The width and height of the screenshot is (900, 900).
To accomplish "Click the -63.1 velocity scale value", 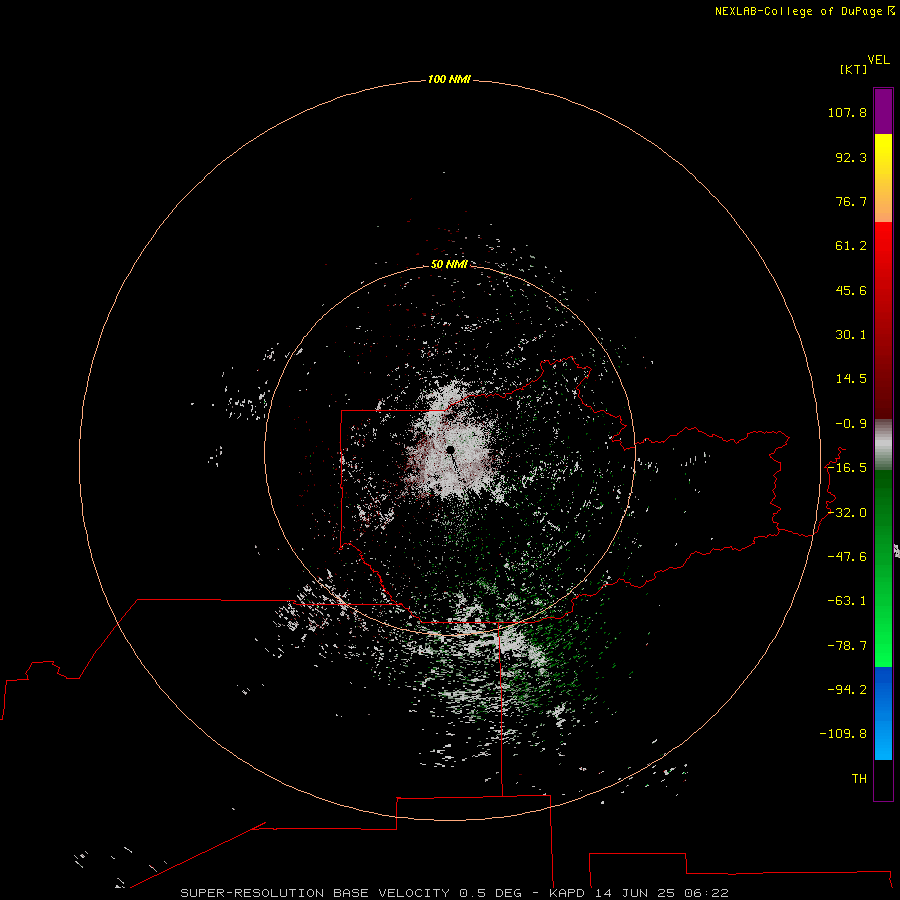I will [x=847, y=601].
